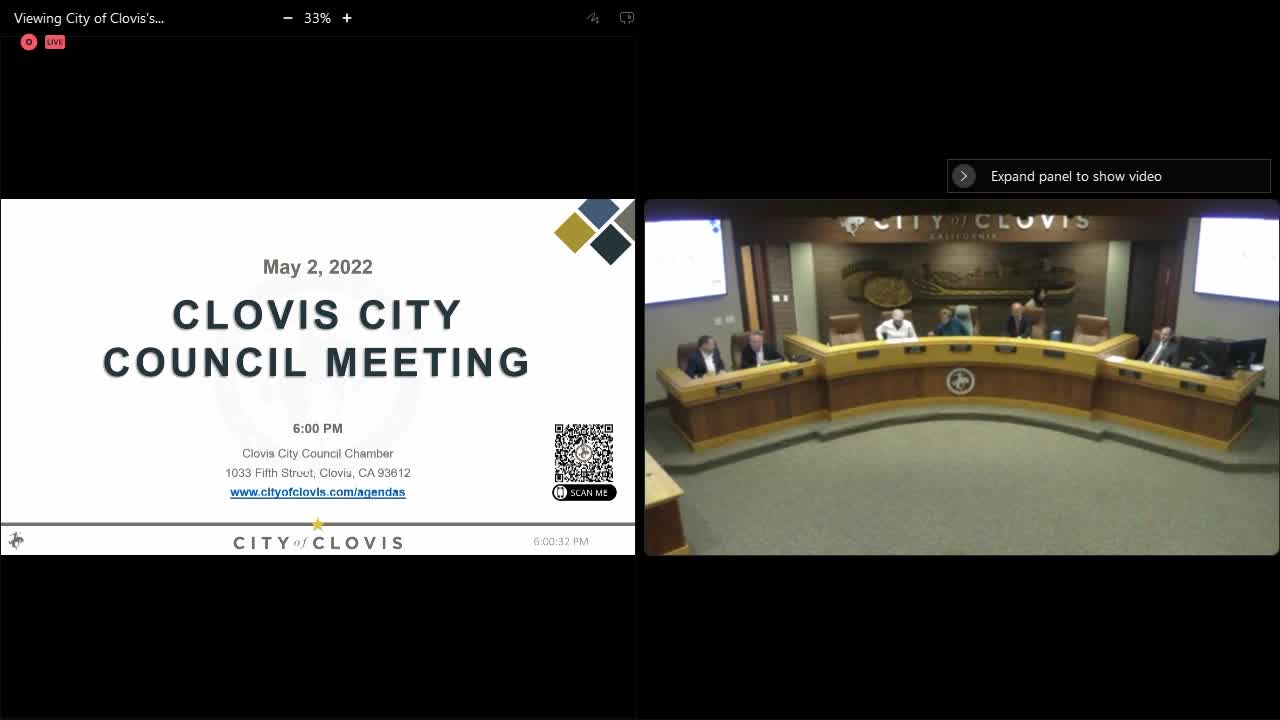Zoom in with the plus button
This screenshot has width=1280, height=720.
tap(347, 18)
